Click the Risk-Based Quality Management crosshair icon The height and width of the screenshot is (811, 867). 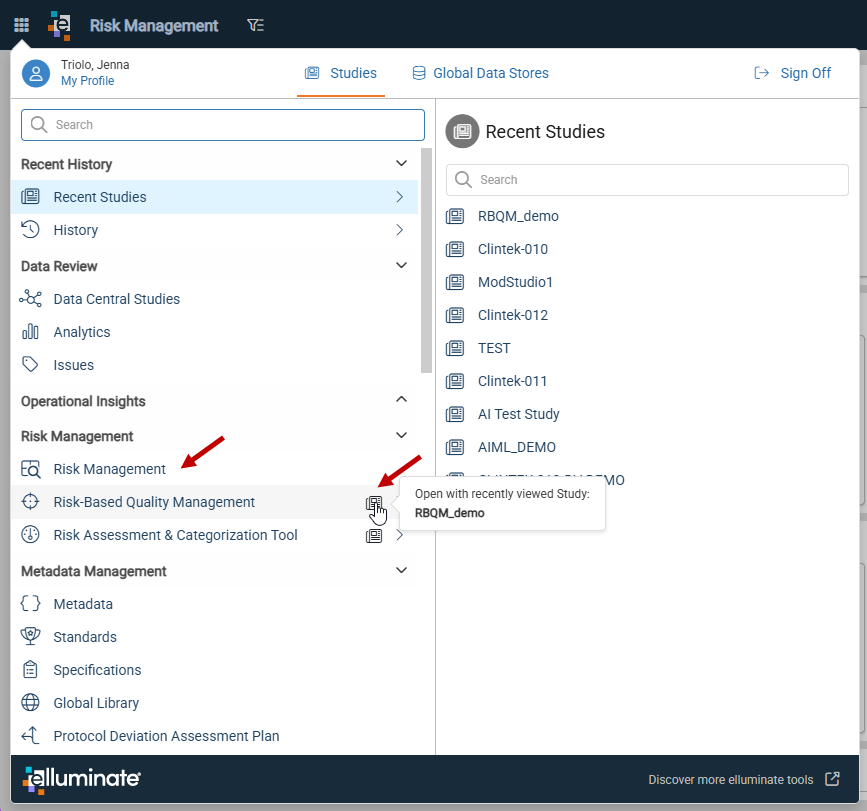click(30, 501)
